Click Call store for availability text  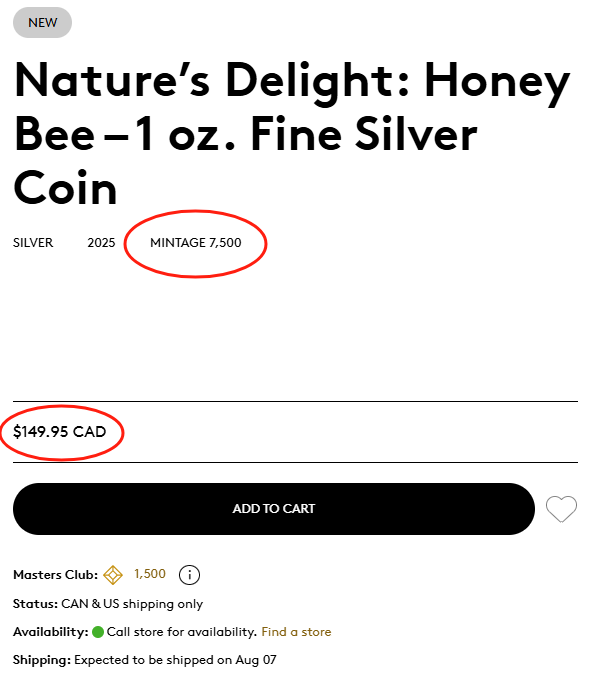[182, 632]
